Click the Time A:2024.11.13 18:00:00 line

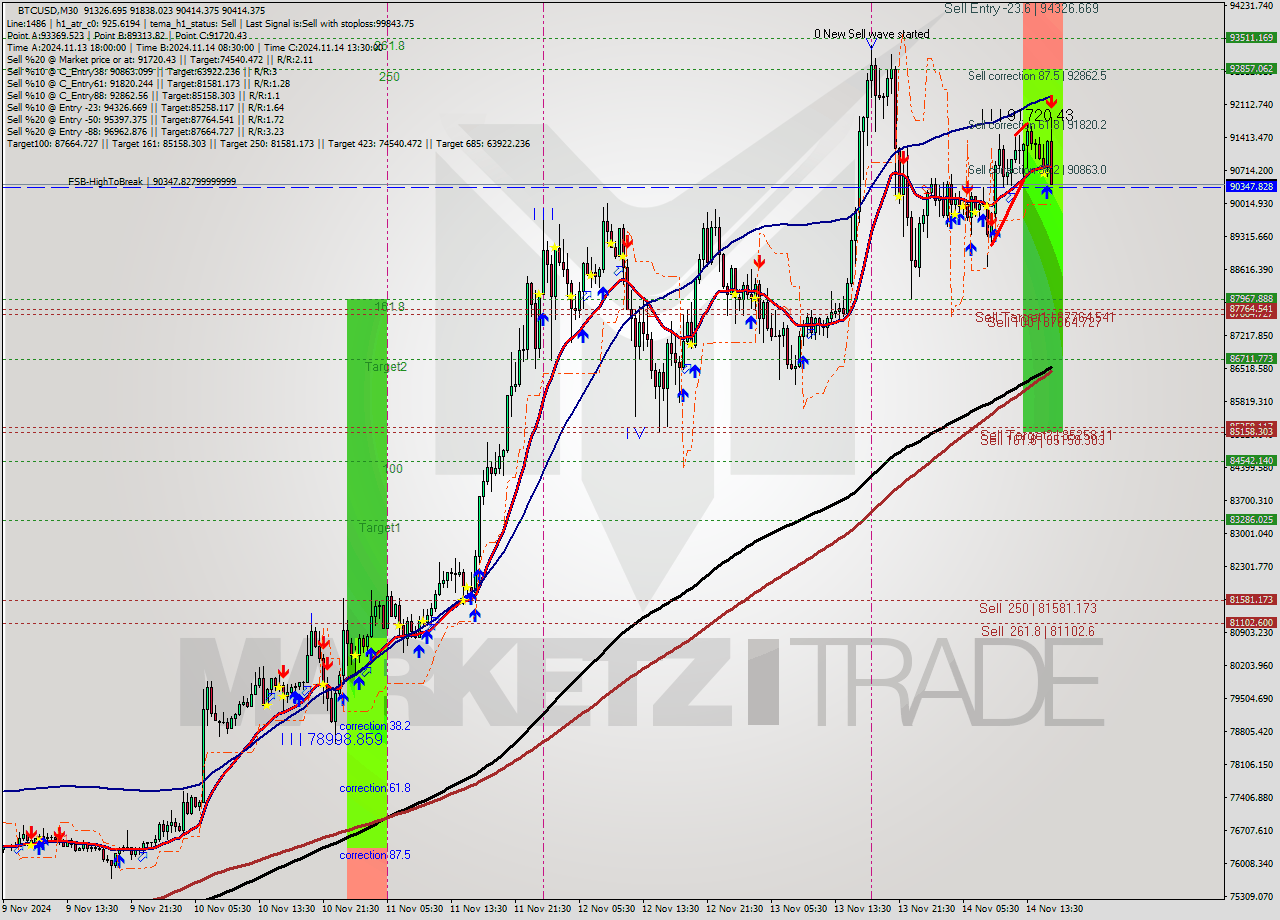(67, 47)
